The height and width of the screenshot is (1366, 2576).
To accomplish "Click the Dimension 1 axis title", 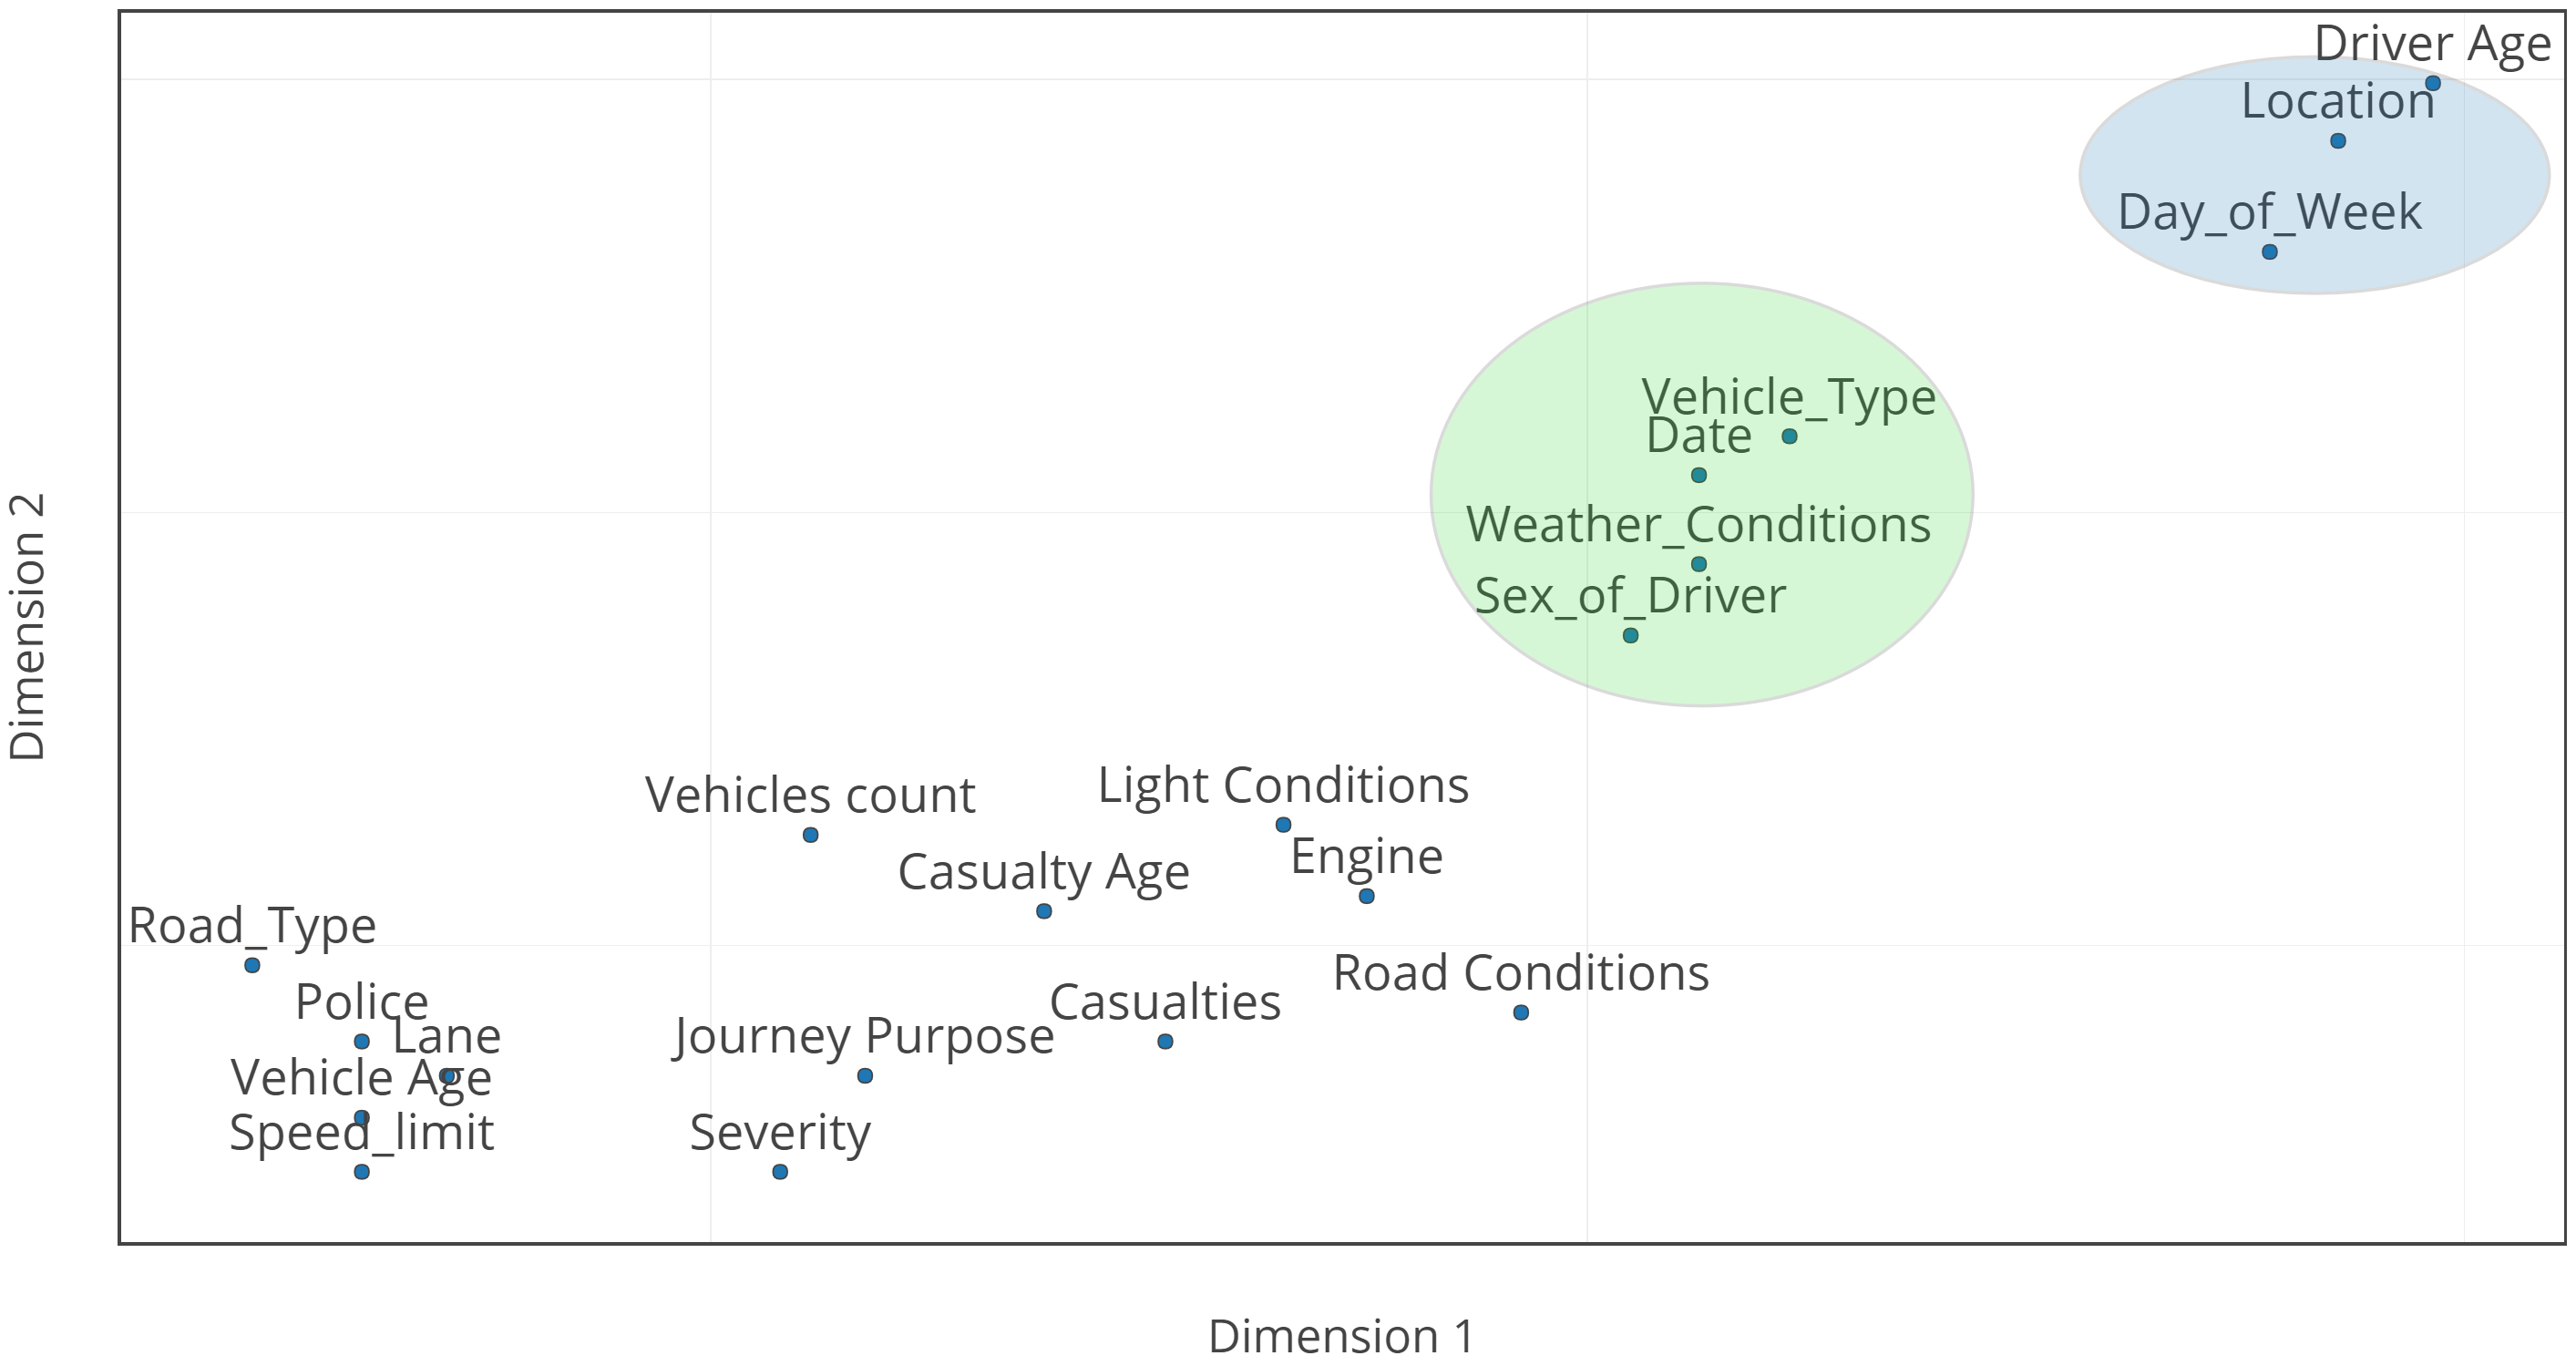I will [x=1341, y=1336].
